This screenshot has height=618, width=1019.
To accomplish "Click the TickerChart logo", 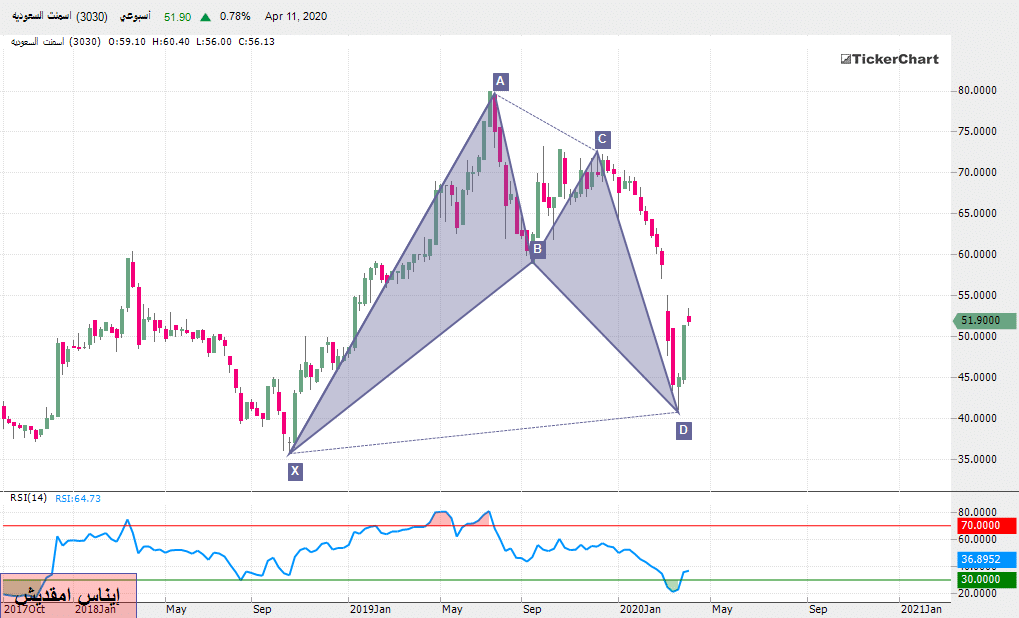I will (x=889, y=59).
